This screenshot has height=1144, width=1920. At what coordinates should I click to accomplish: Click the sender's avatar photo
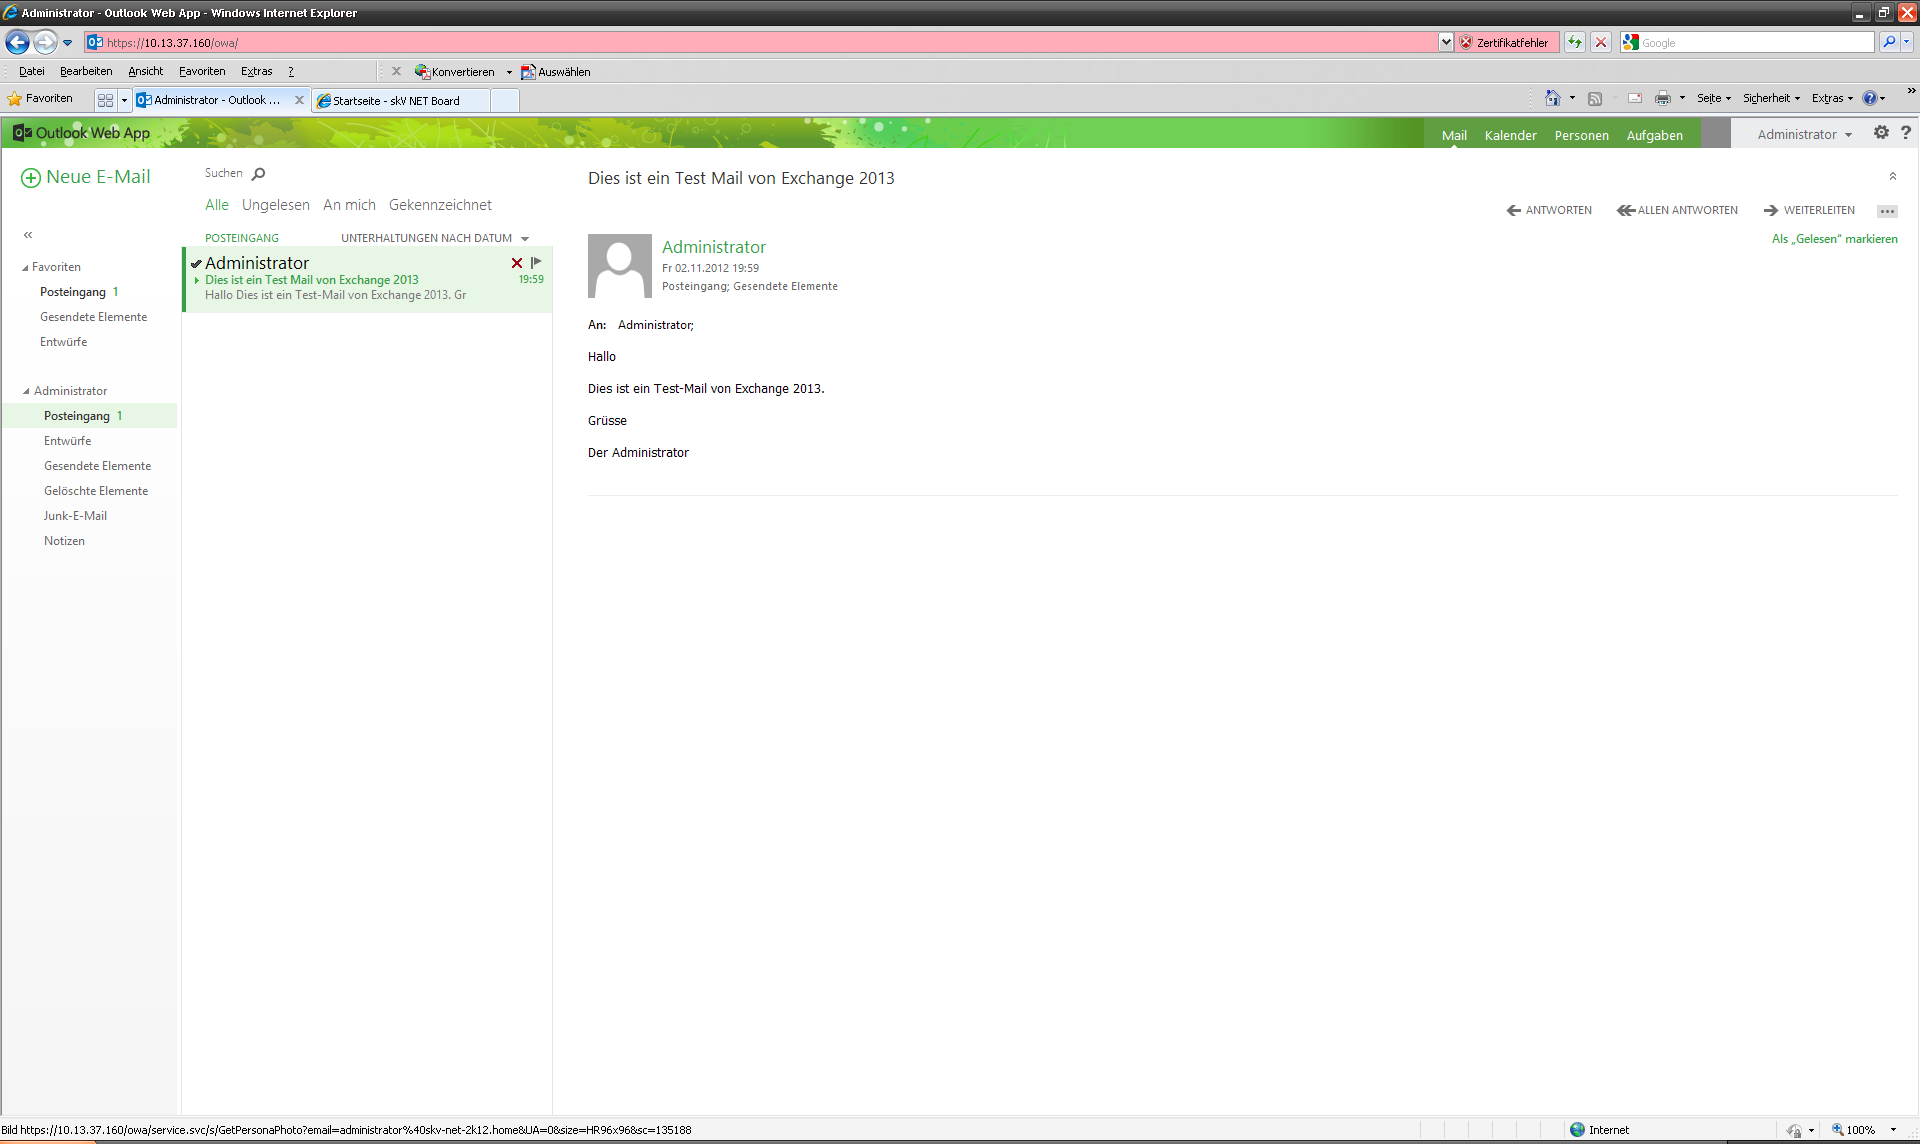(619, 266)
